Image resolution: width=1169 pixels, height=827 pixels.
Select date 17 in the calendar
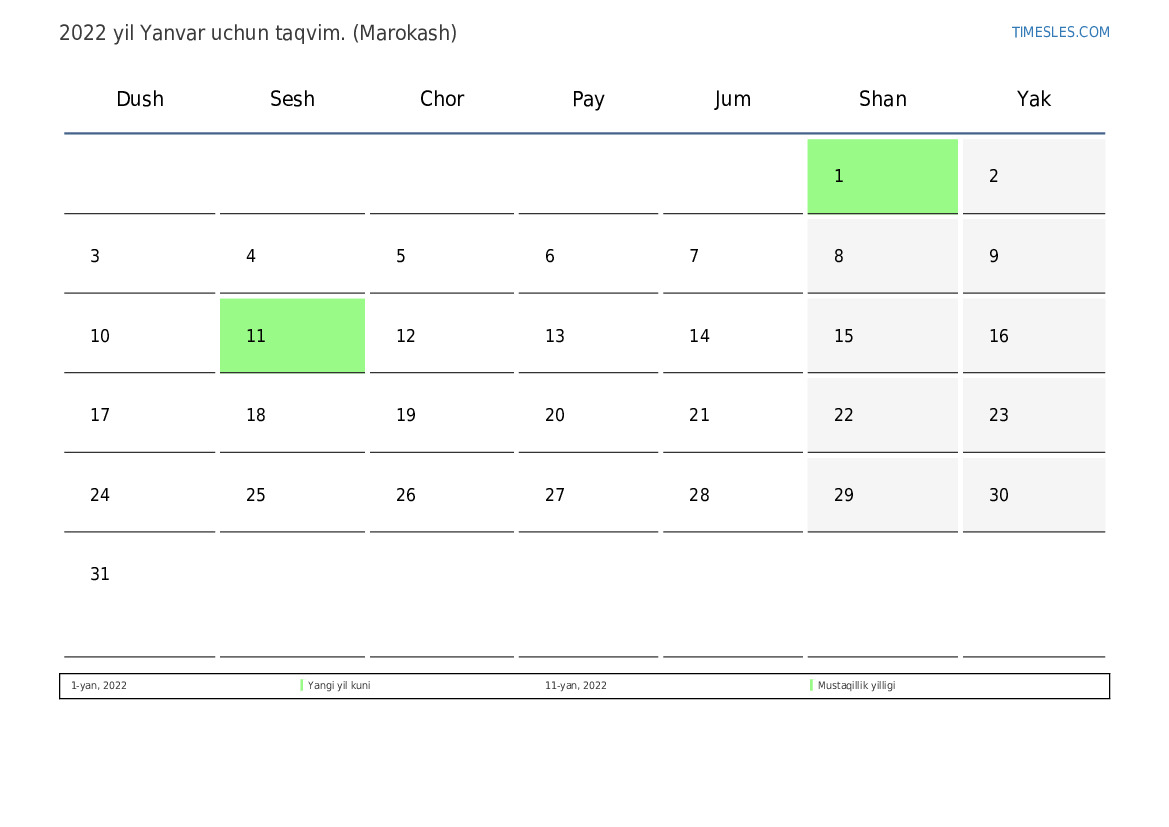139,415
